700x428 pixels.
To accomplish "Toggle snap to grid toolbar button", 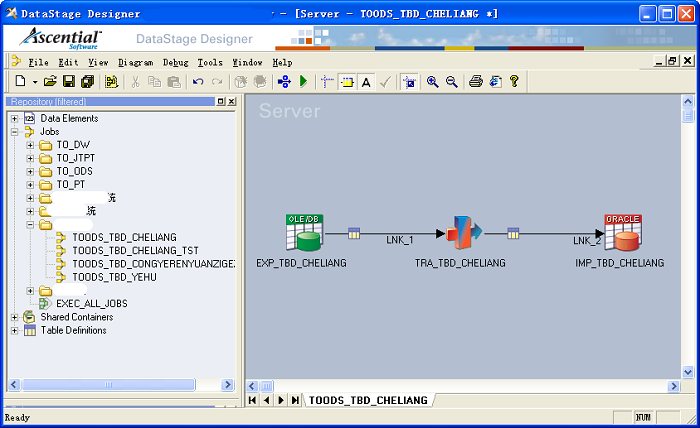I will (409, 81).
